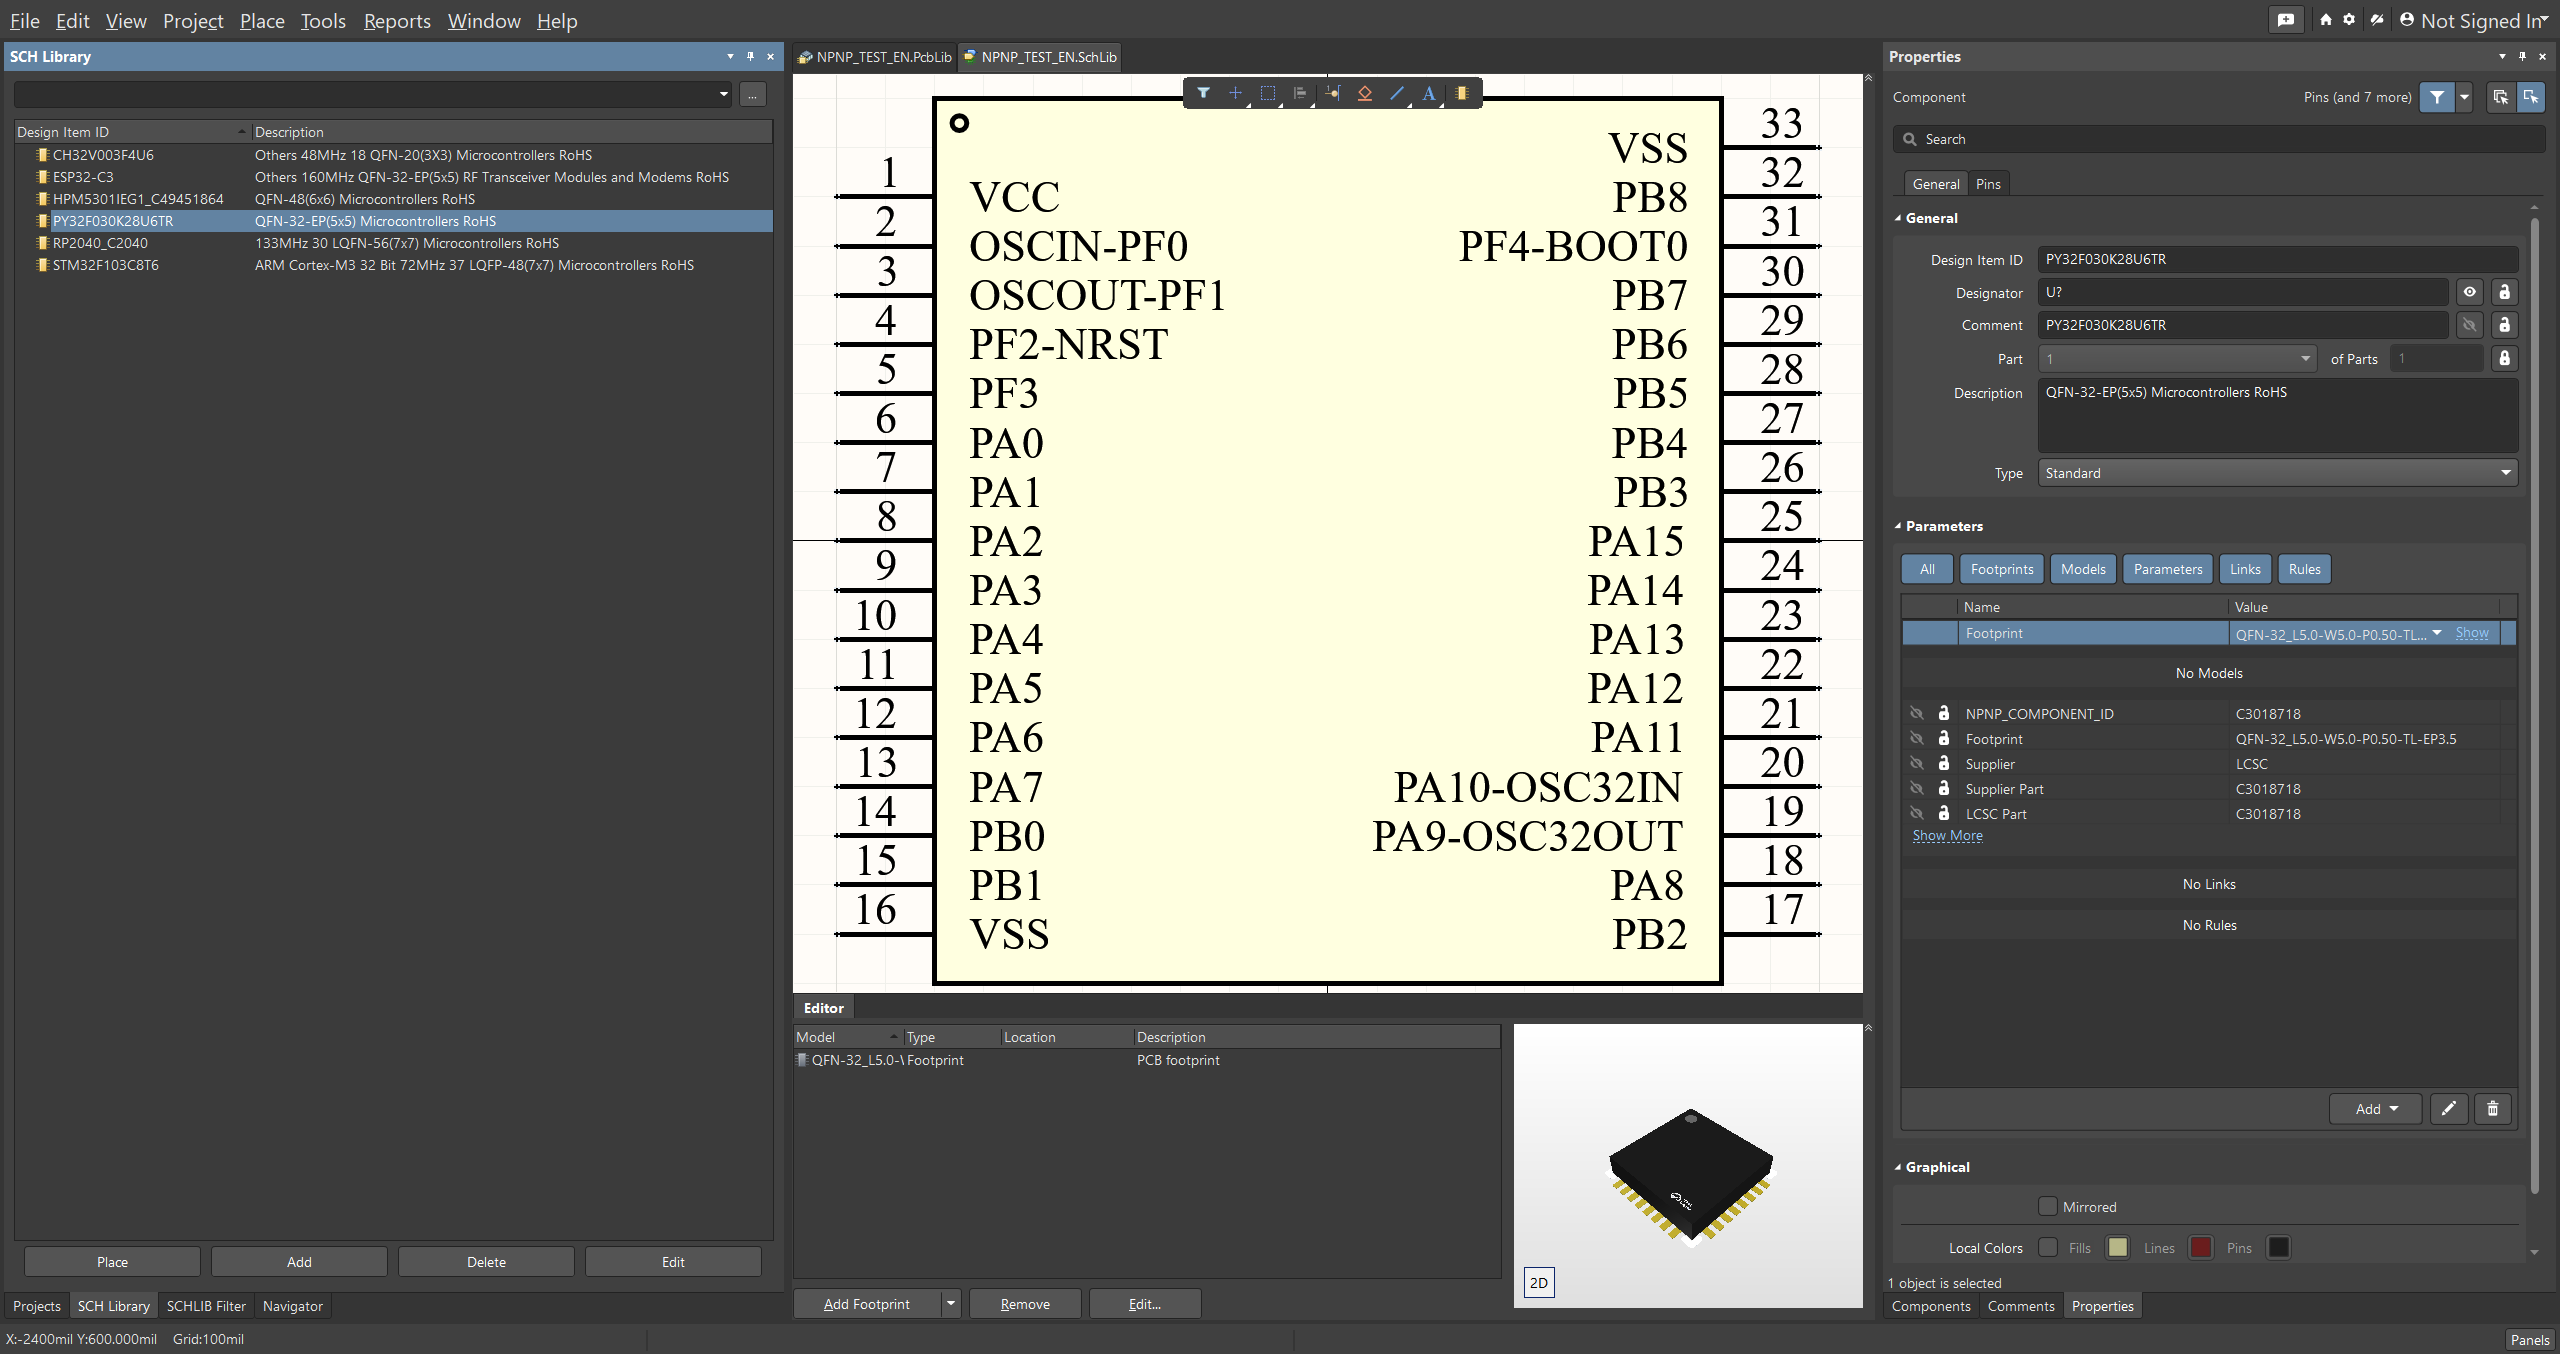This screenshot has width=2560, height=1354.
Task: Click the Search field in Properties
Action: 2219,139
